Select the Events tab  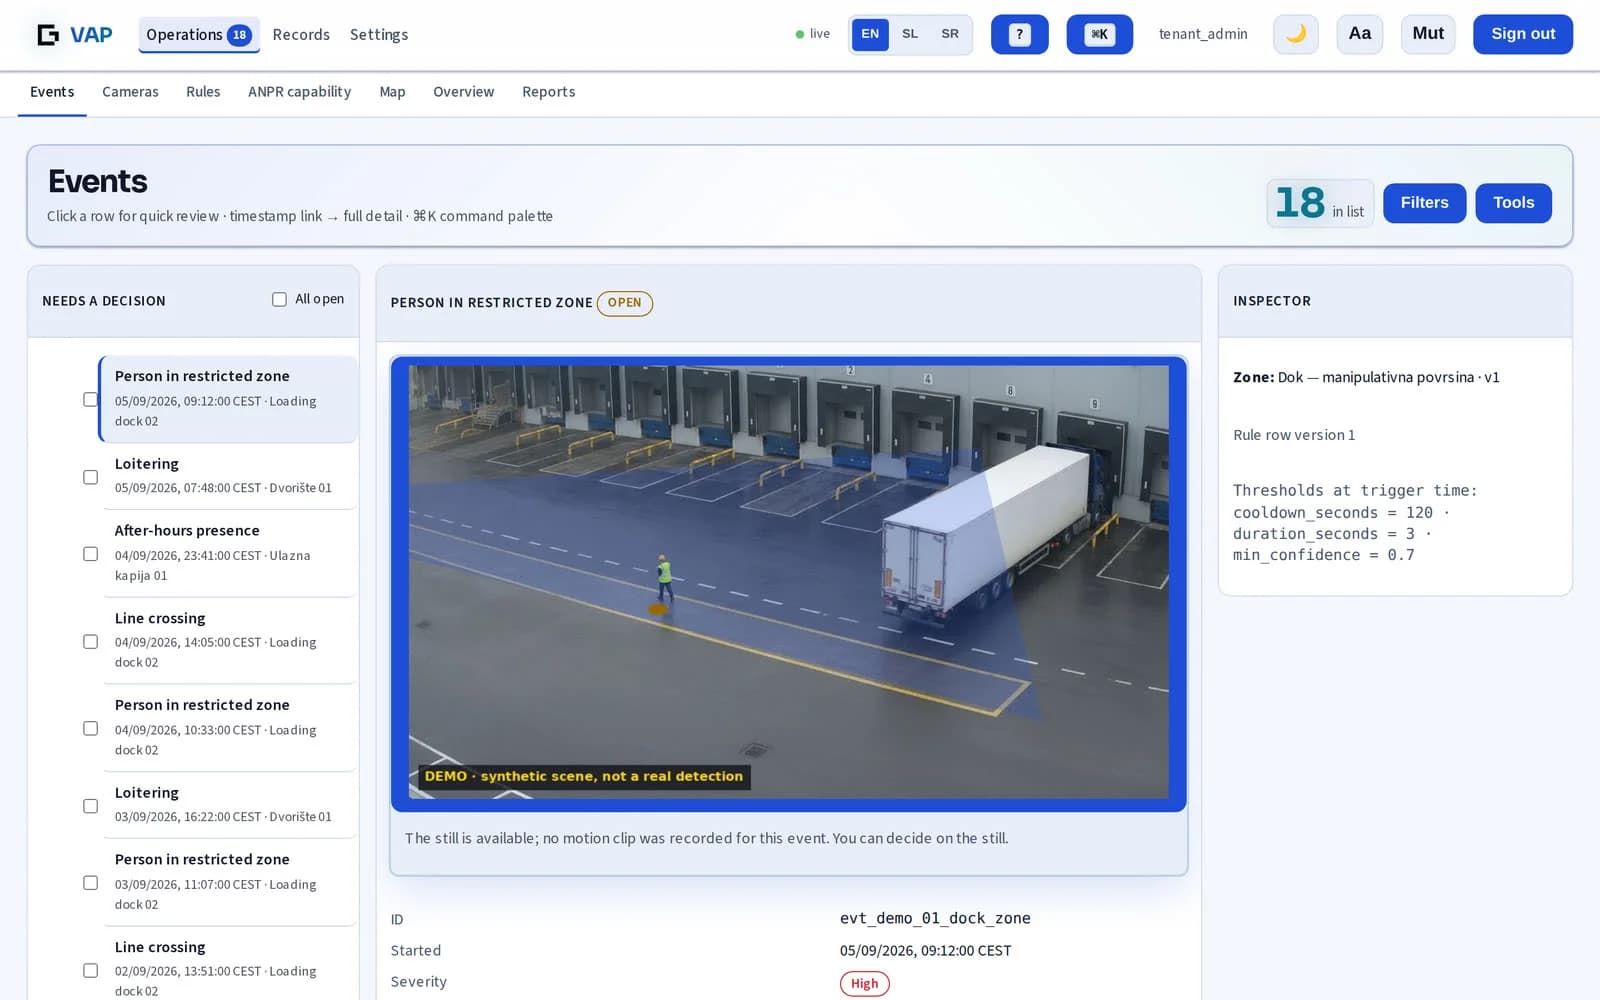pos(52,92)
